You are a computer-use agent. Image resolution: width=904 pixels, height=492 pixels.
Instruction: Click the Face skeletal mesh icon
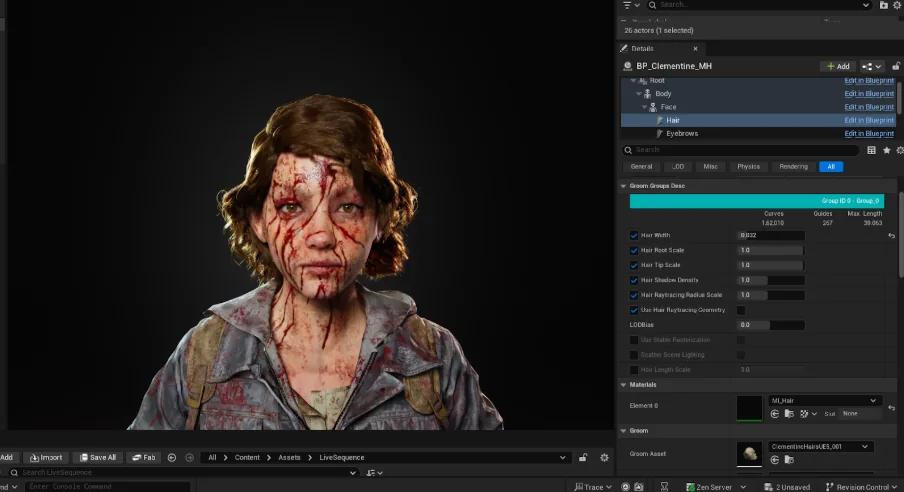tap(653, 107)
